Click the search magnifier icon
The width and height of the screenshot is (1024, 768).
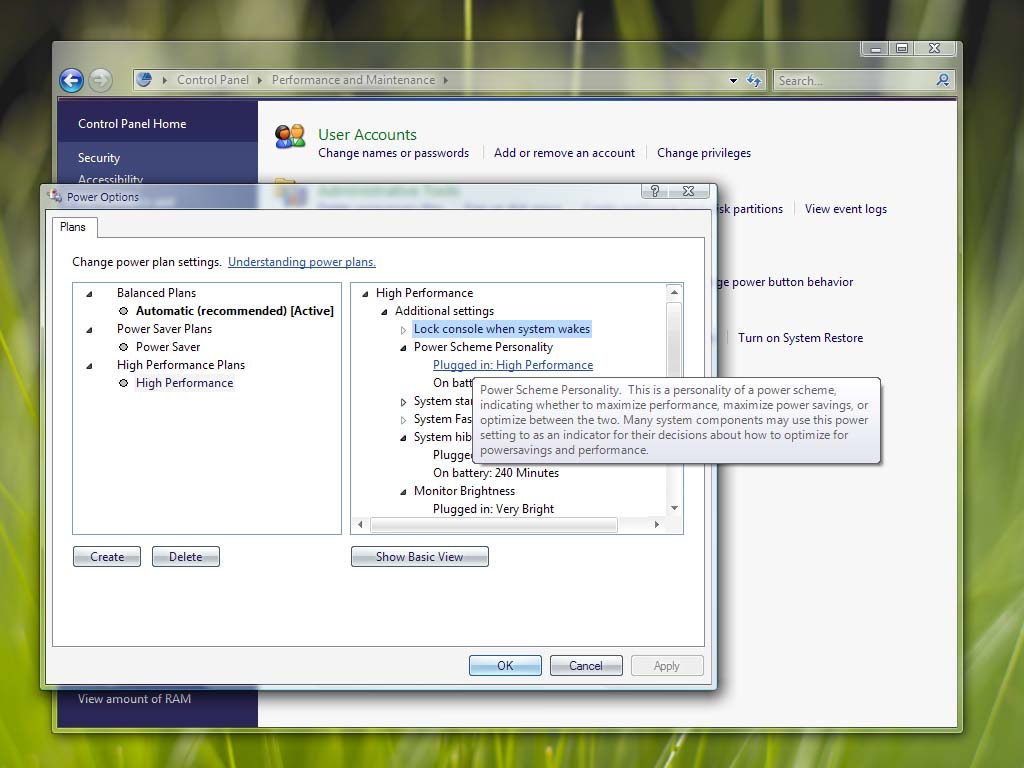coord(942,80)
